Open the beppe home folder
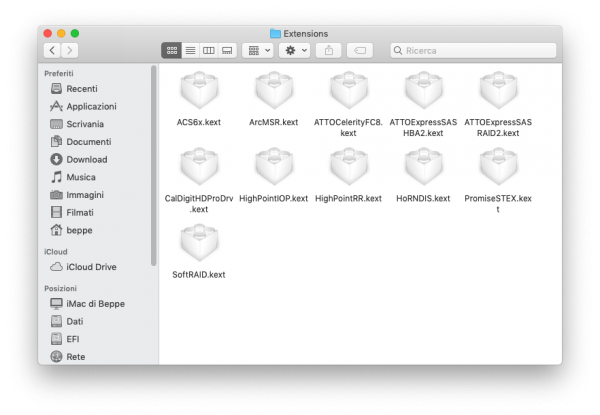The width and height of the screenshot is (600, 415). pos(72,230)
